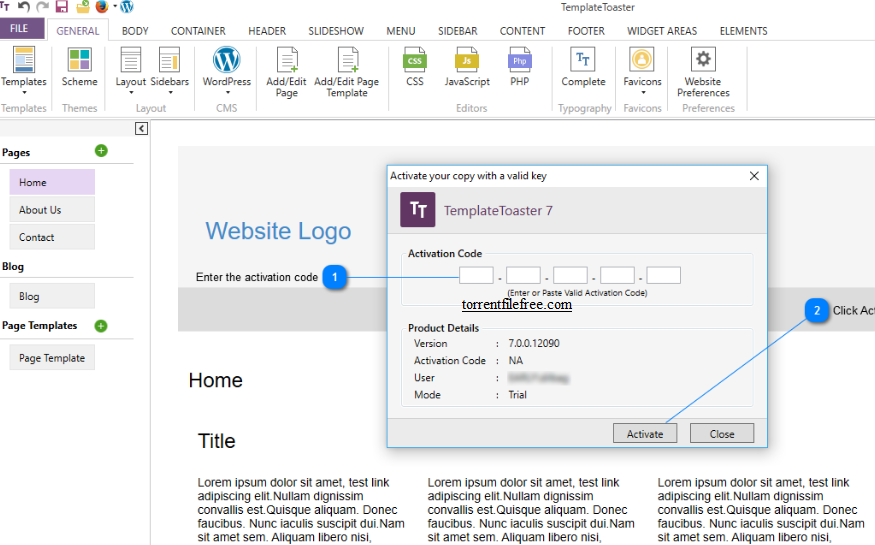Expand the WordPress CMS dropdown arrow

[227, 93]
